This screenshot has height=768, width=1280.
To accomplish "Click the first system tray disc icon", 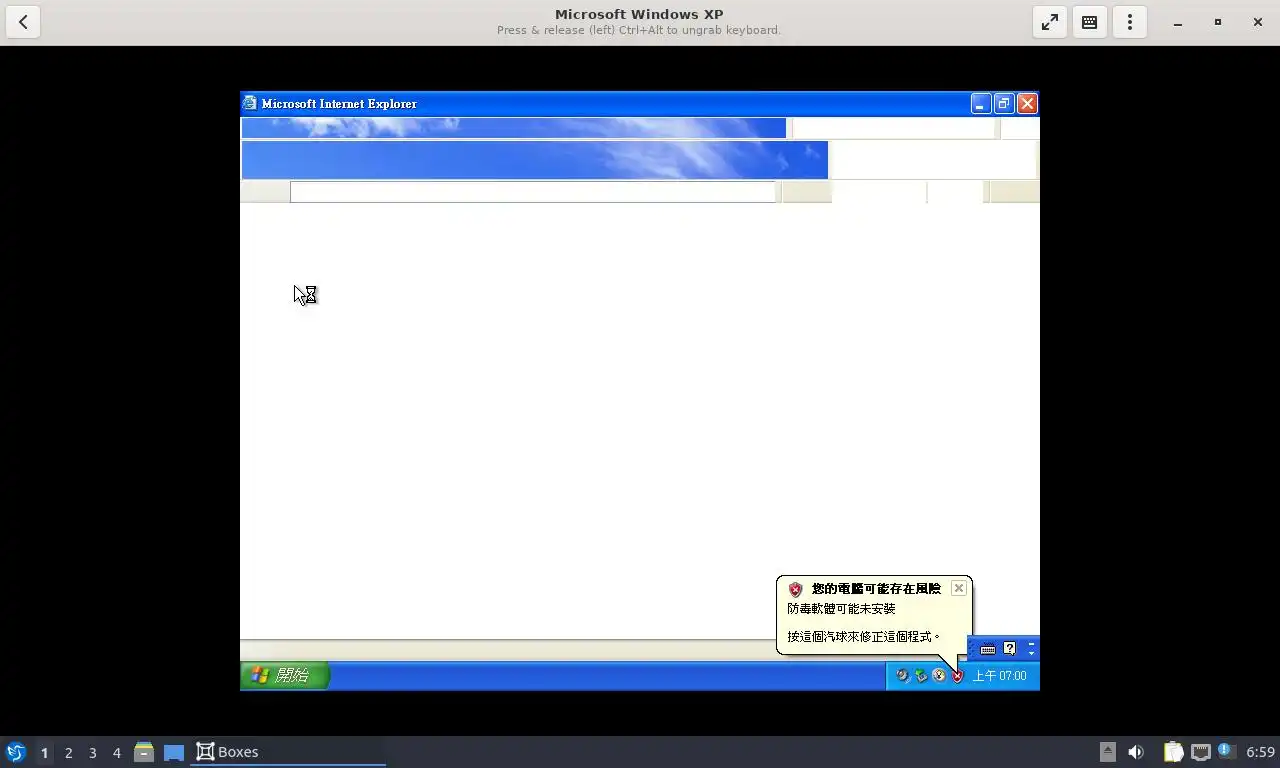I will pos(903,676).
